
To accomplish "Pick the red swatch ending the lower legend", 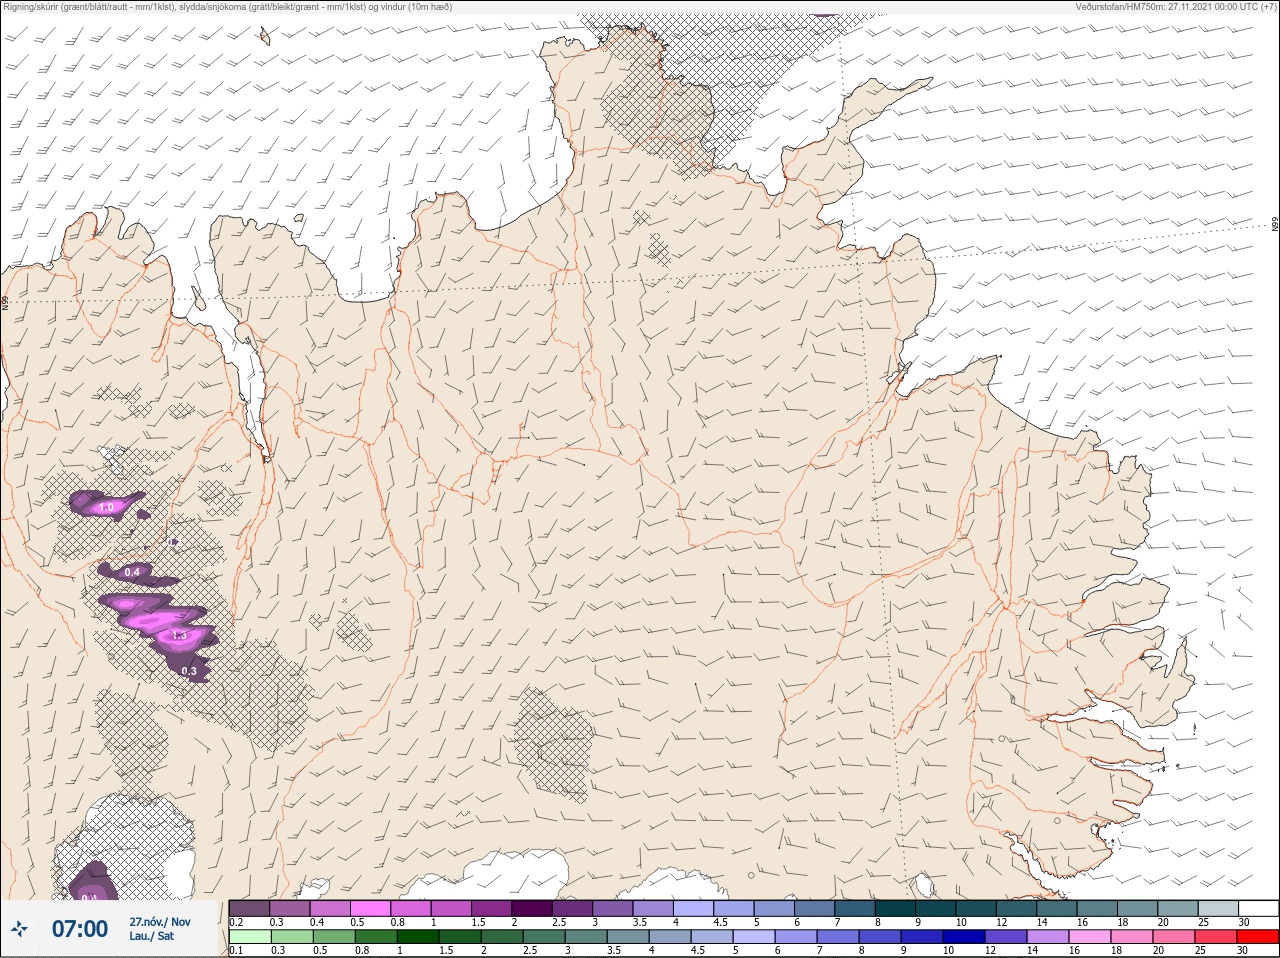I will [1258, 937].
